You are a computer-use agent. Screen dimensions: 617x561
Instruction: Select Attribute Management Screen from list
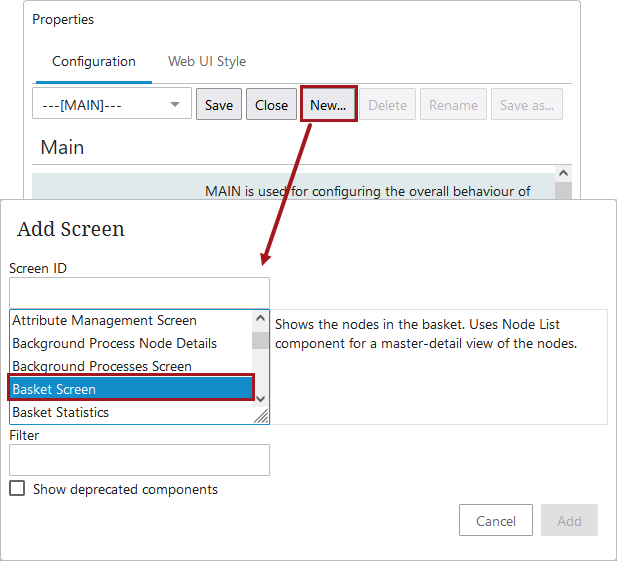pos(105,321)
